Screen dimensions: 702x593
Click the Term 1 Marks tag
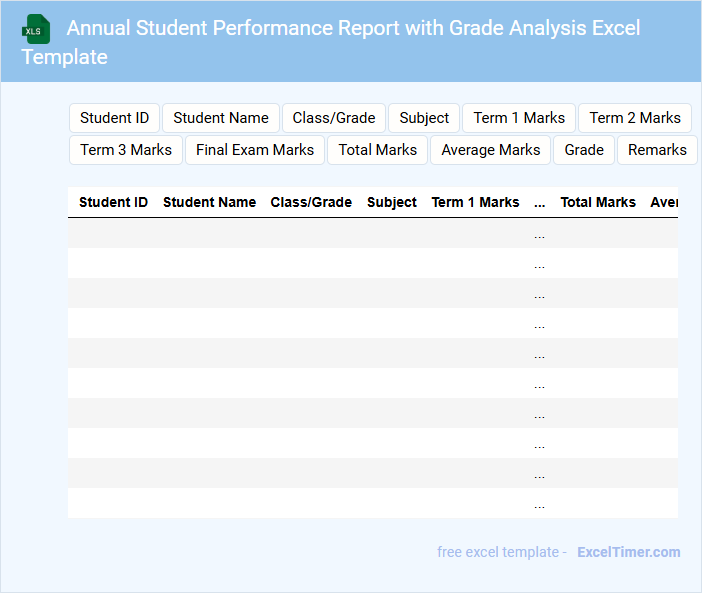click(x=519, y=118)
